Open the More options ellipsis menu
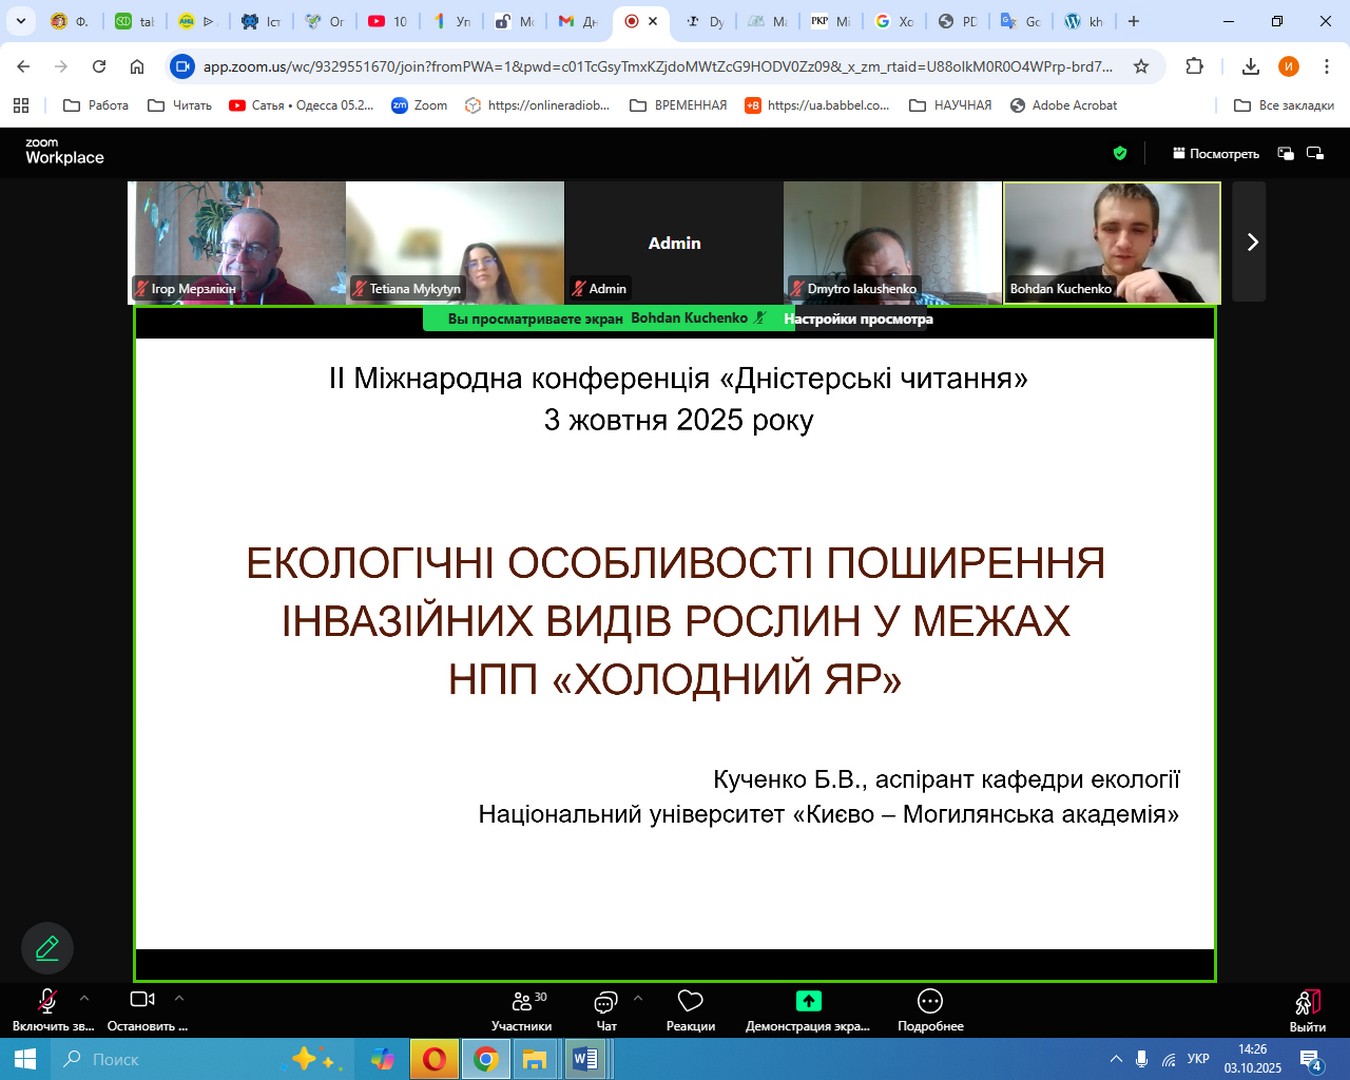 pos(930,1002)
